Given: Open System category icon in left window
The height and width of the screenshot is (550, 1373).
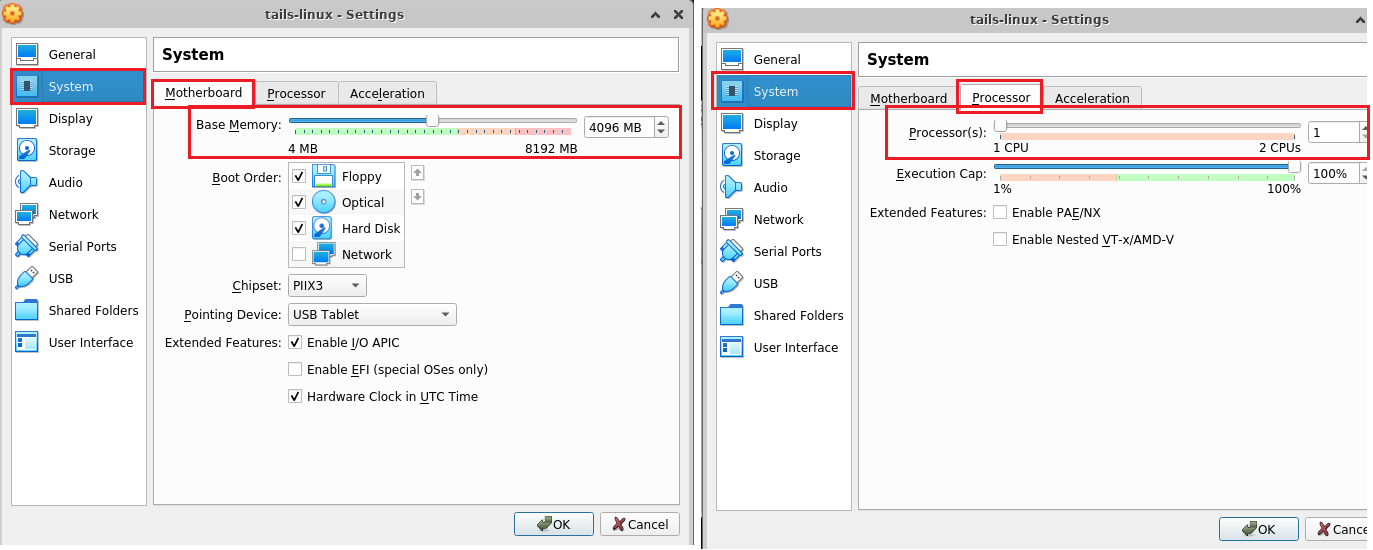Looking at the screenshot, I should pyautogui.click(x=28, y=86).
